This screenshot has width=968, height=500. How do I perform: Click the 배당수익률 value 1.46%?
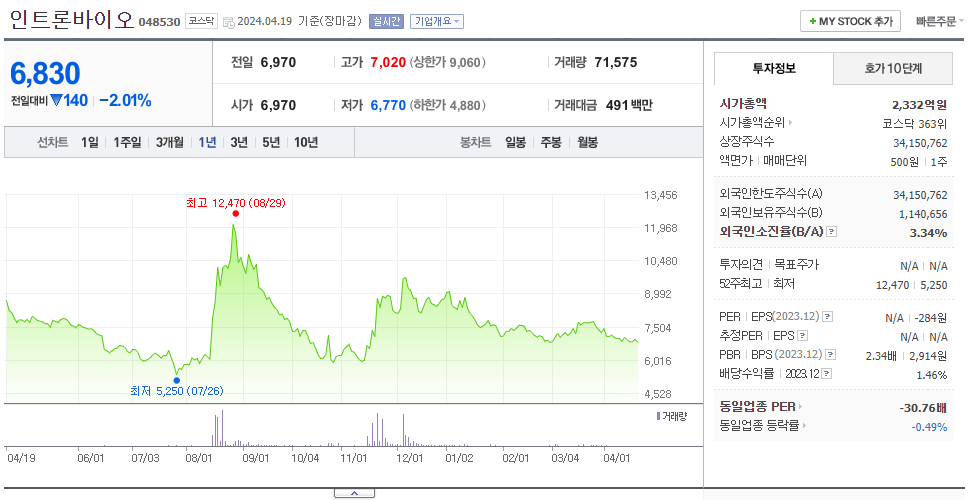(932, 375)
